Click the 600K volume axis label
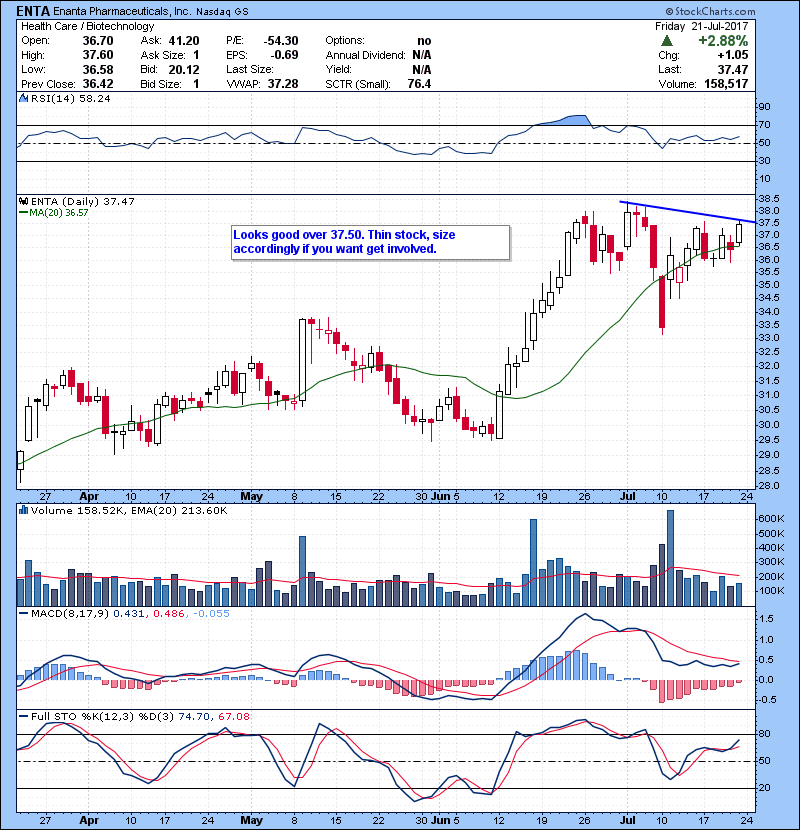Image resolution: width=800 pixels, height=830 pixels. (771, 519)
